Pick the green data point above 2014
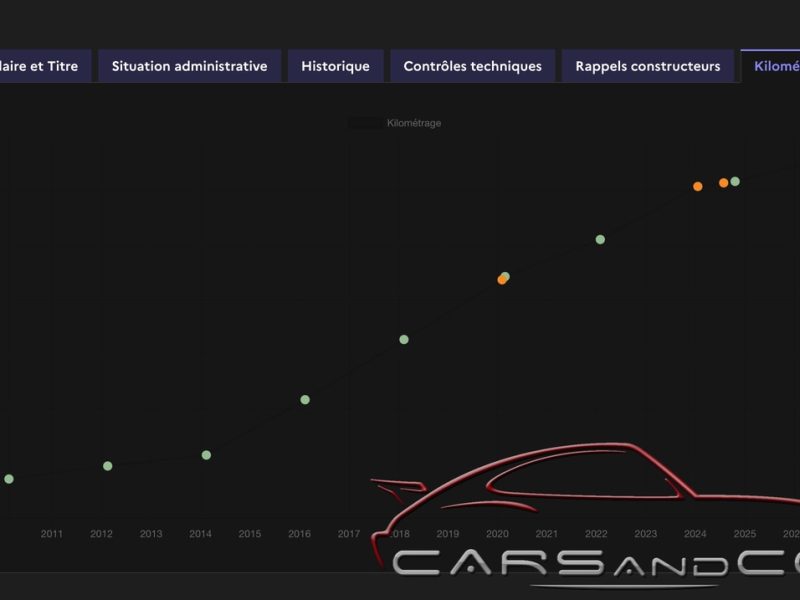The height and width of the screenshot is (600, 800). 206,455
